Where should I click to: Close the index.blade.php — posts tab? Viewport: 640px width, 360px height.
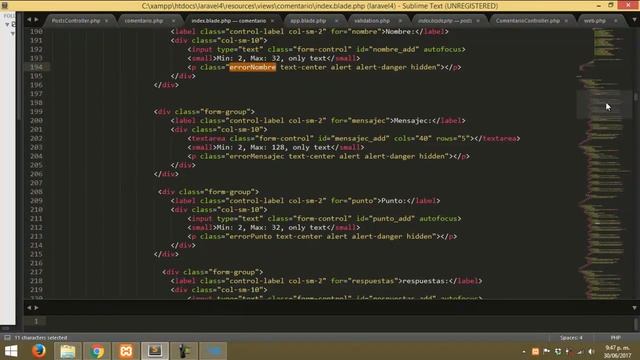click(x=478, y=21)
